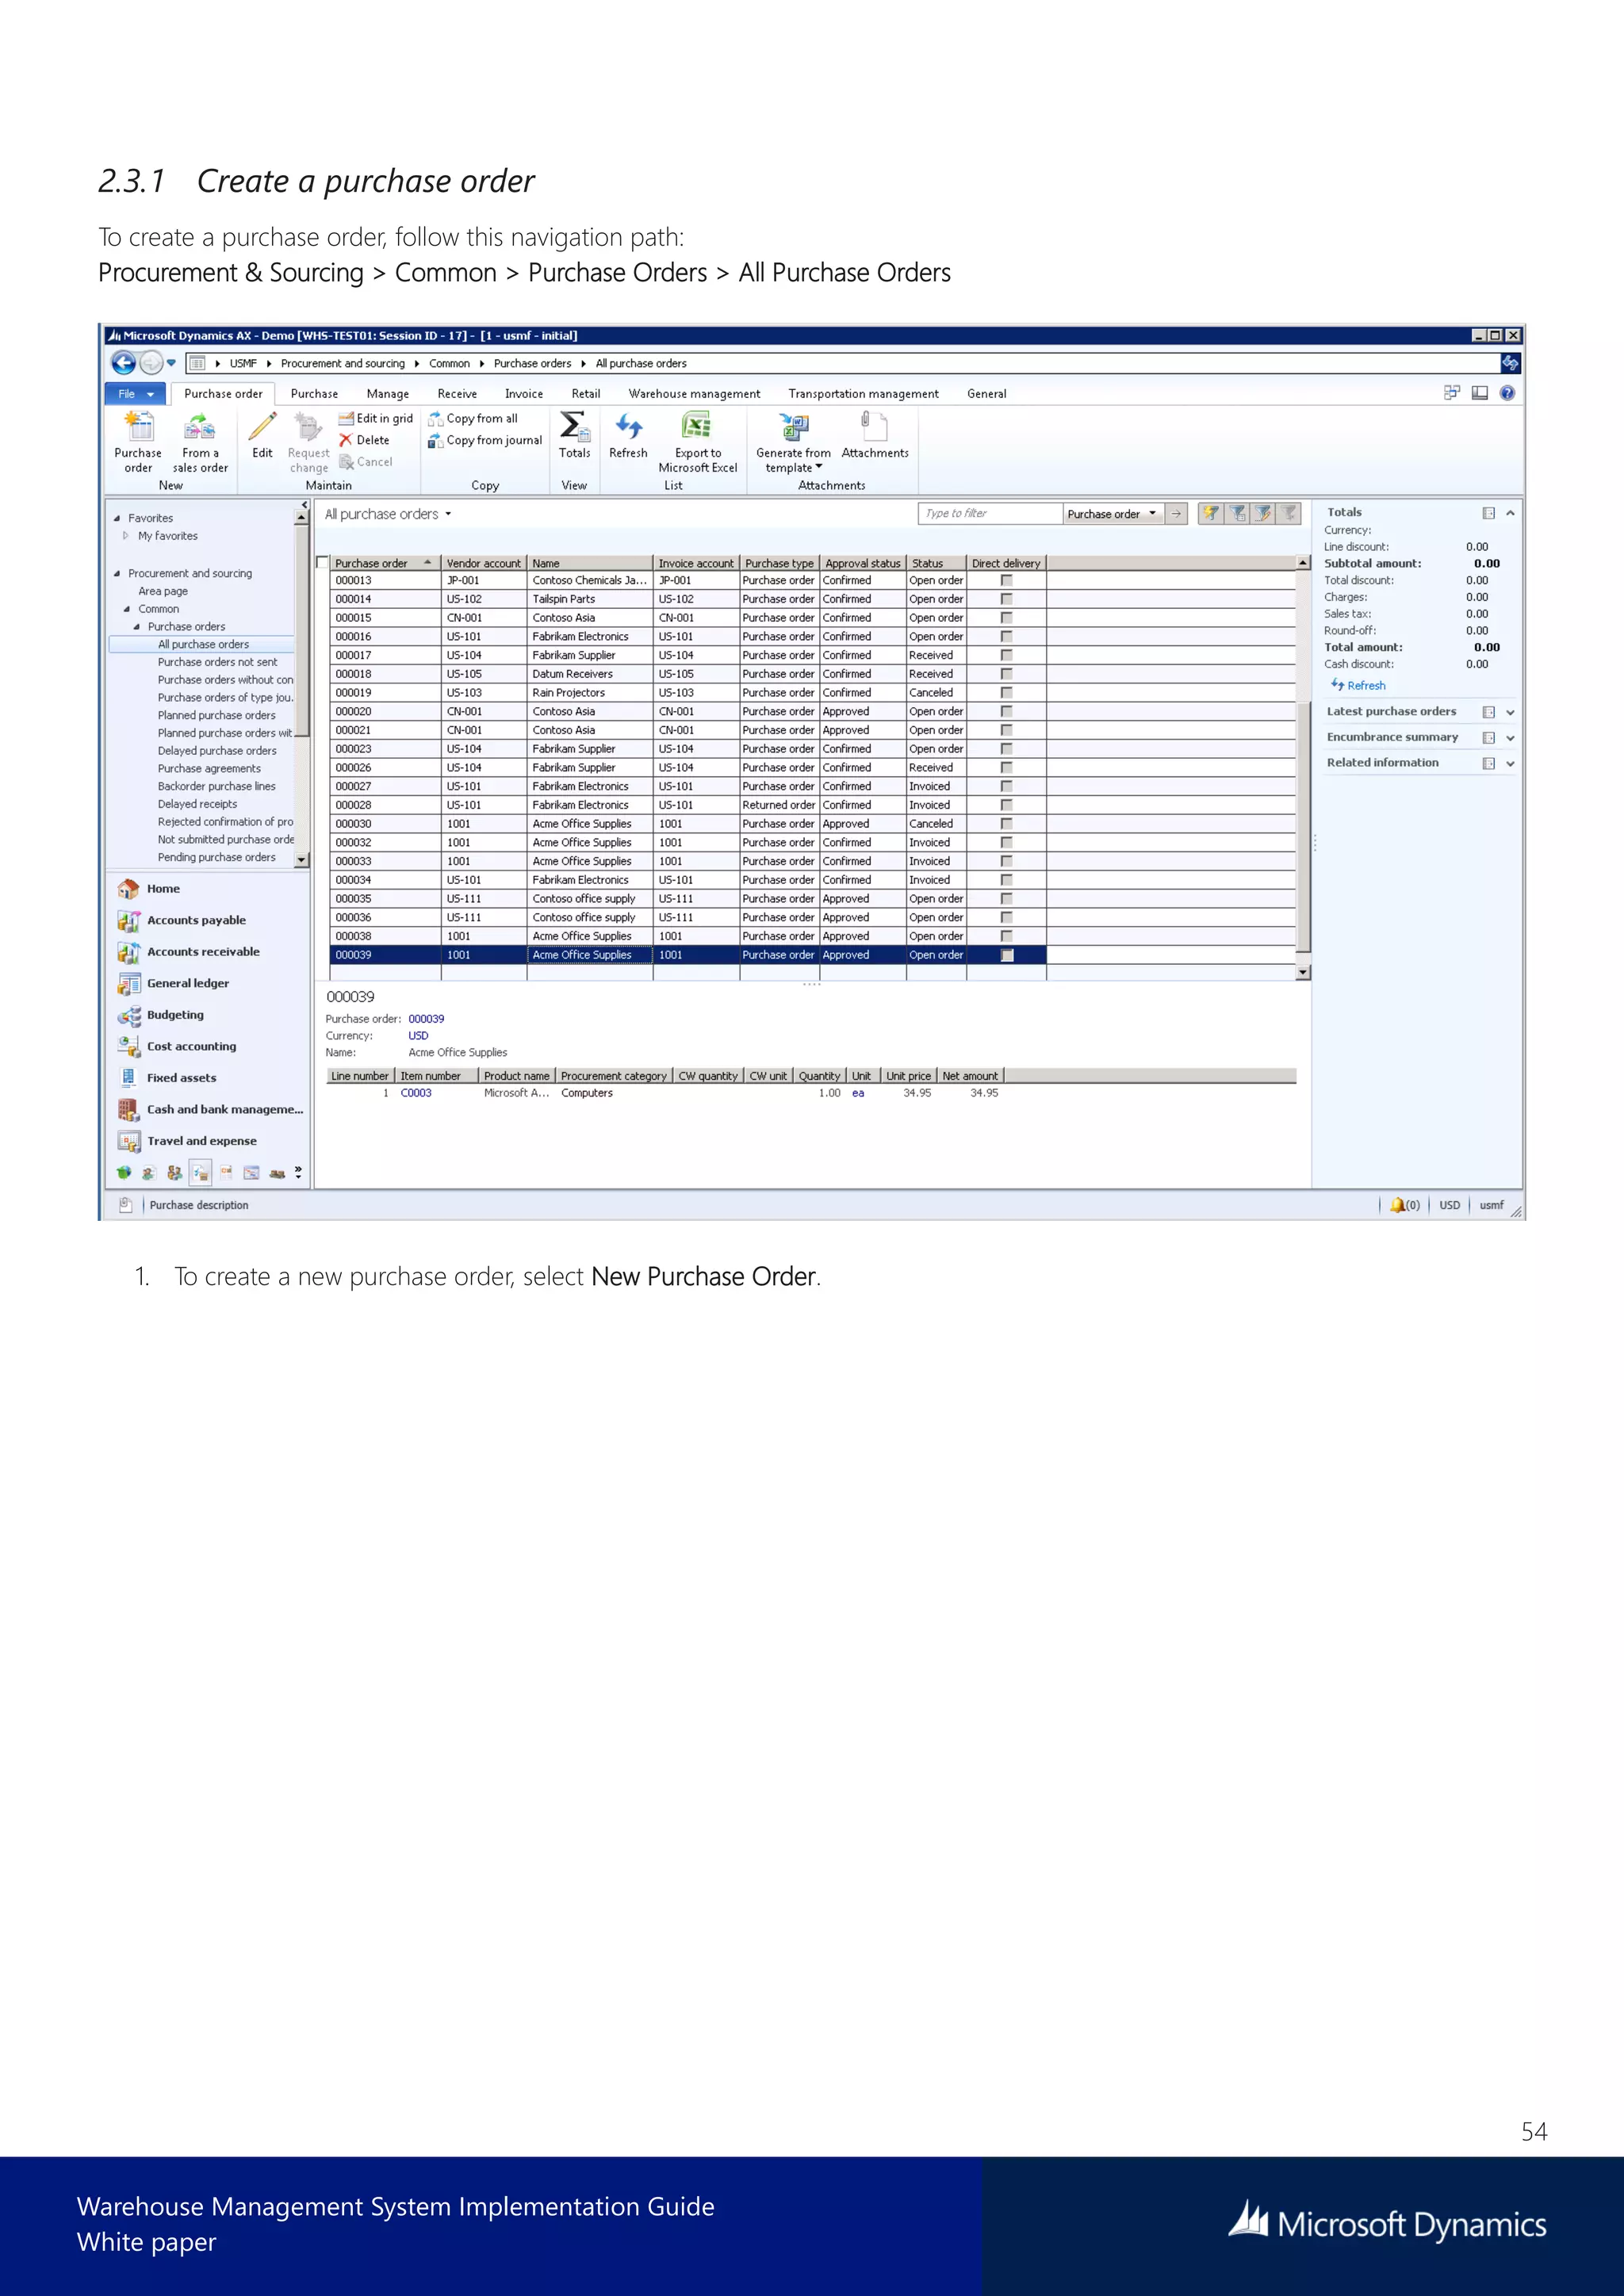Open the Totals sigma icon

pos(574,435)
